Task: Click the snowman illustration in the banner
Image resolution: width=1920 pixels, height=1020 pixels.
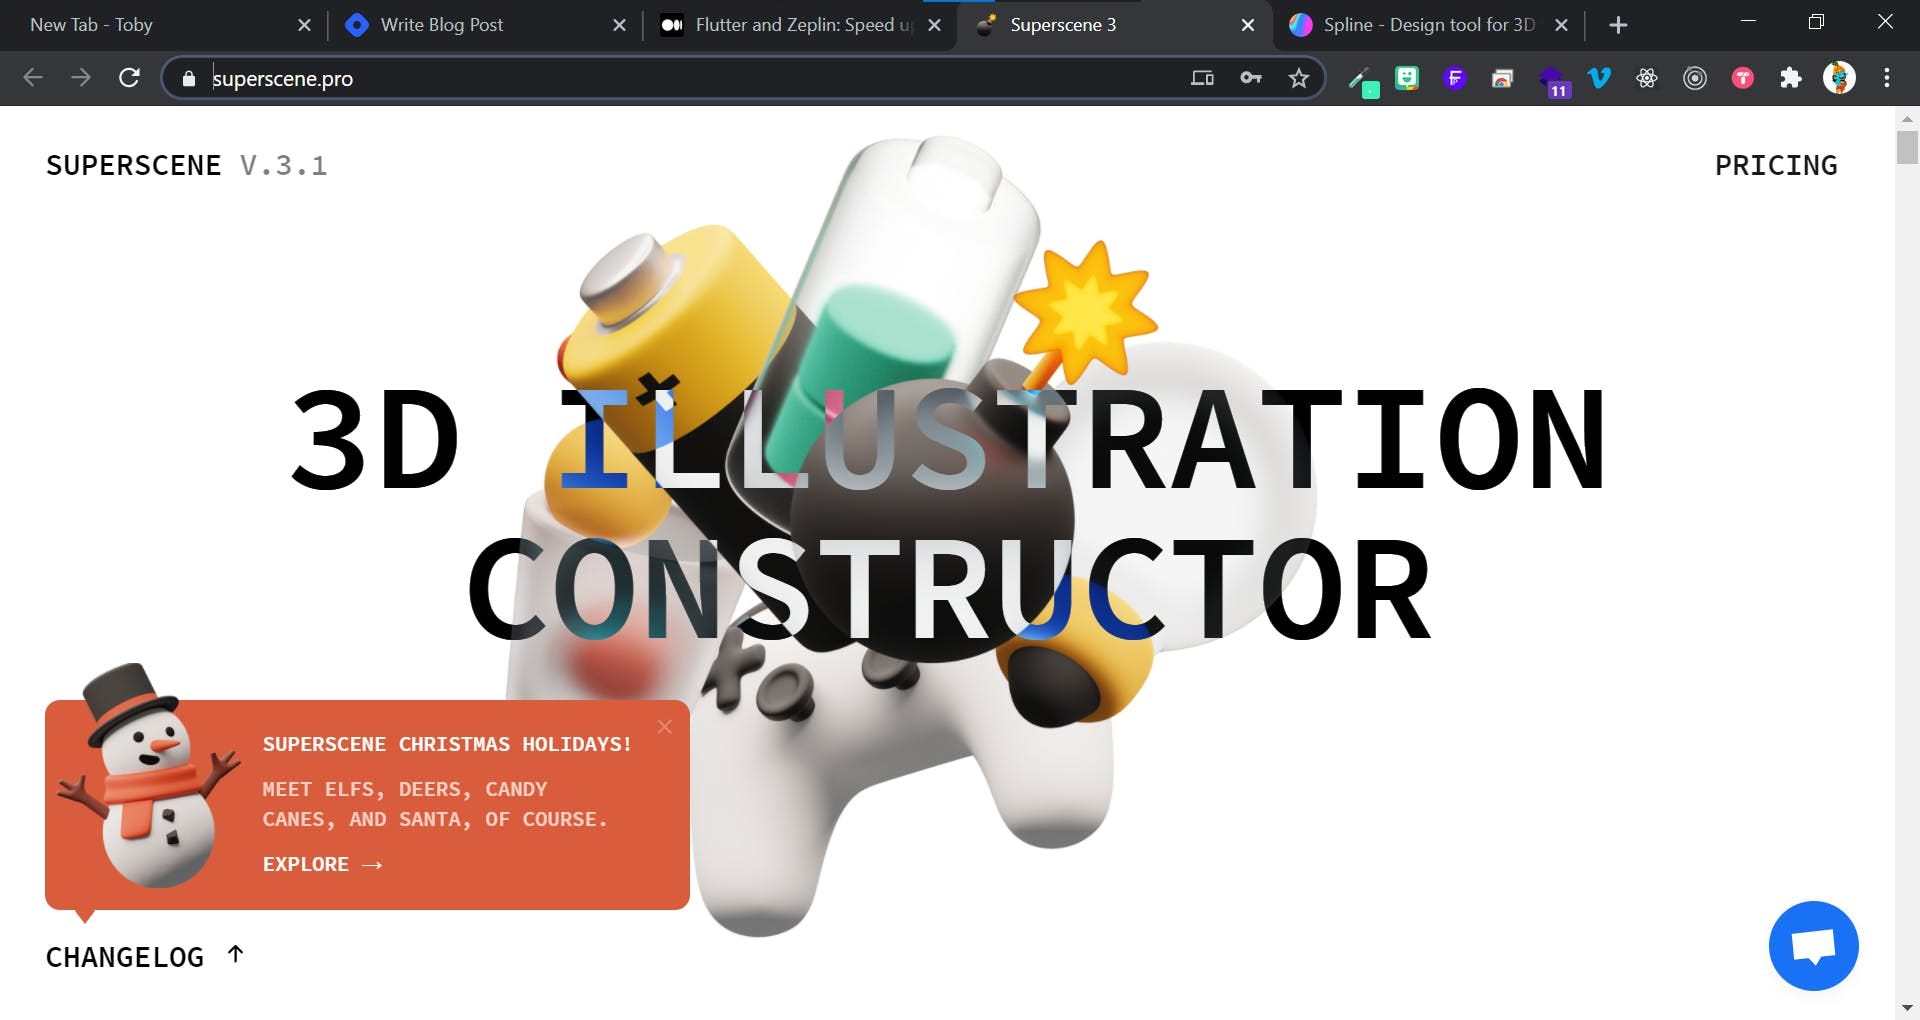Action: pos(148,776)
